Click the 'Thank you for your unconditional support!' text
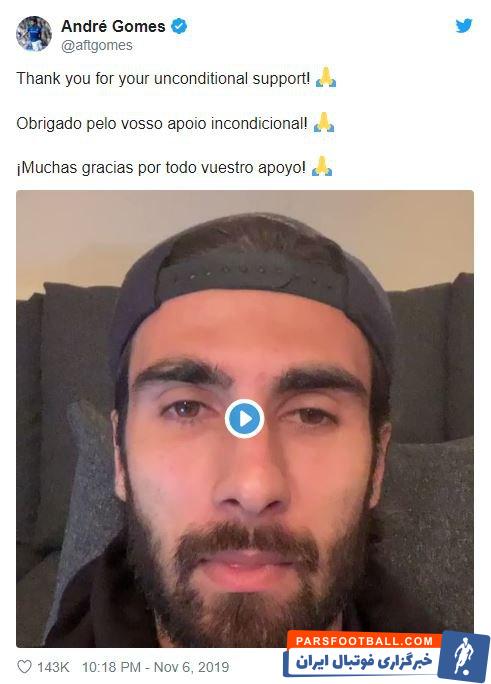Screen dimensions: 491x684 (x=163, y=79)
